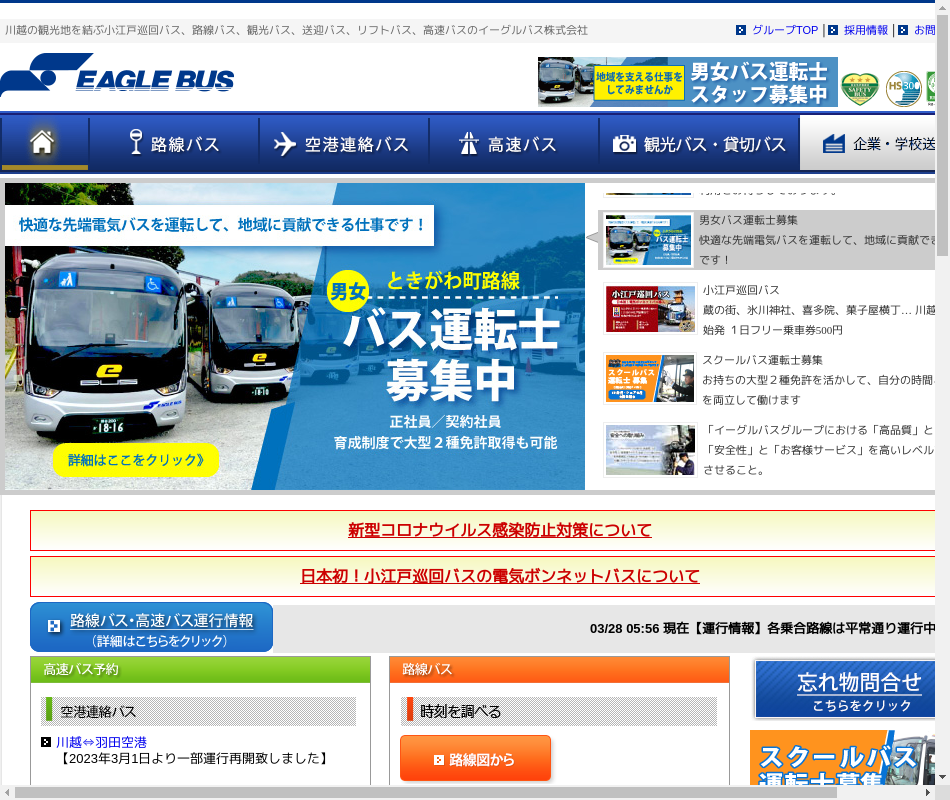Click the camera icon beside 観光バス・貸切バス
This screenshot has width=950, height=800.
(624, 144)
